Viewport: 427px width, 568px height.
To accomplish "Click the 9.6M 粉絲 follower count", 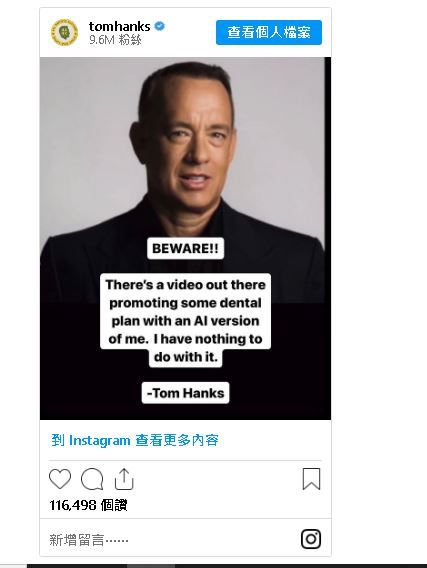I will [x=115, y=39].
